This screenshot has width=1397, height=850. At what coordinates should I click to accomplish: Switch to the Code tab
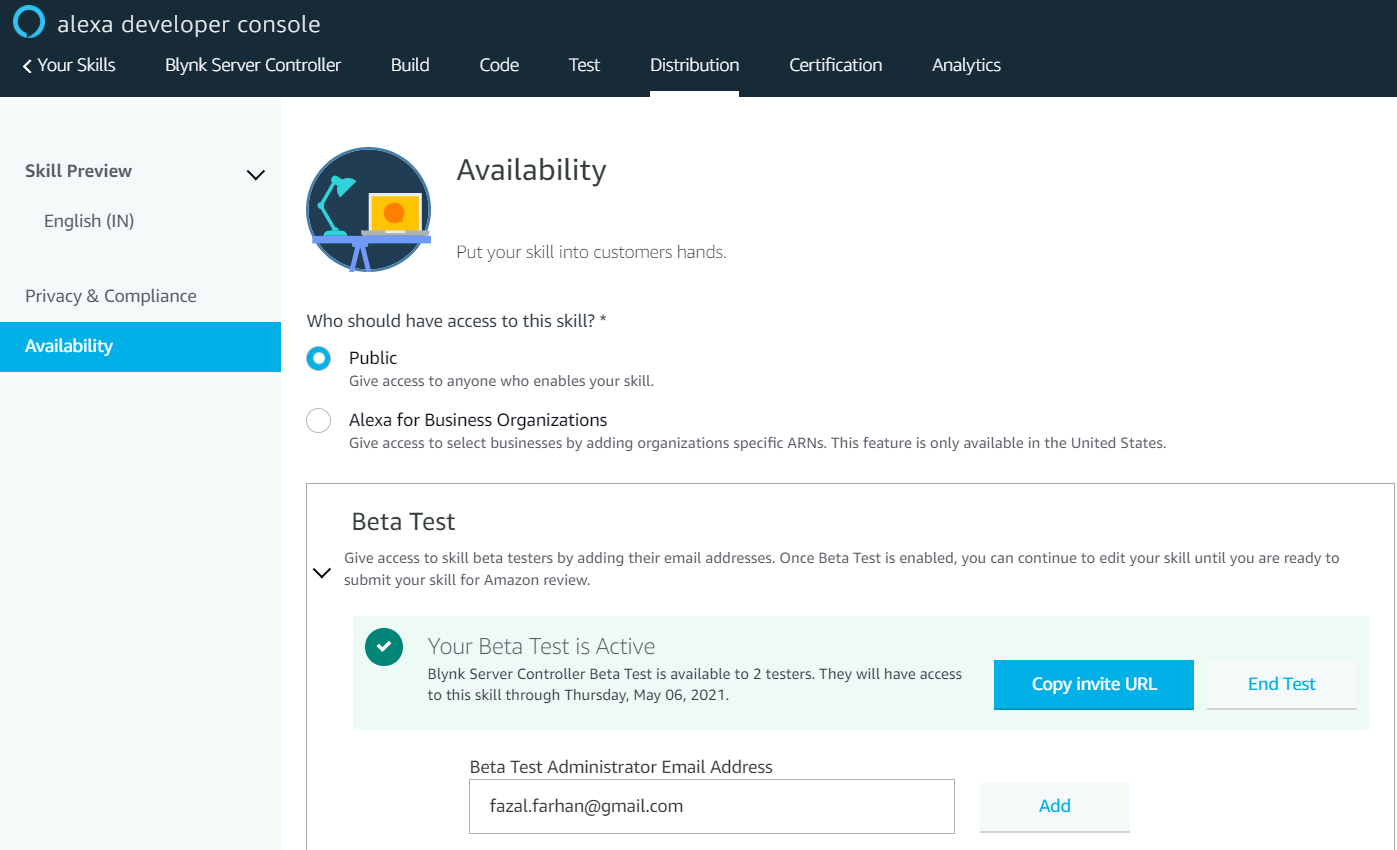pos(499,65)
